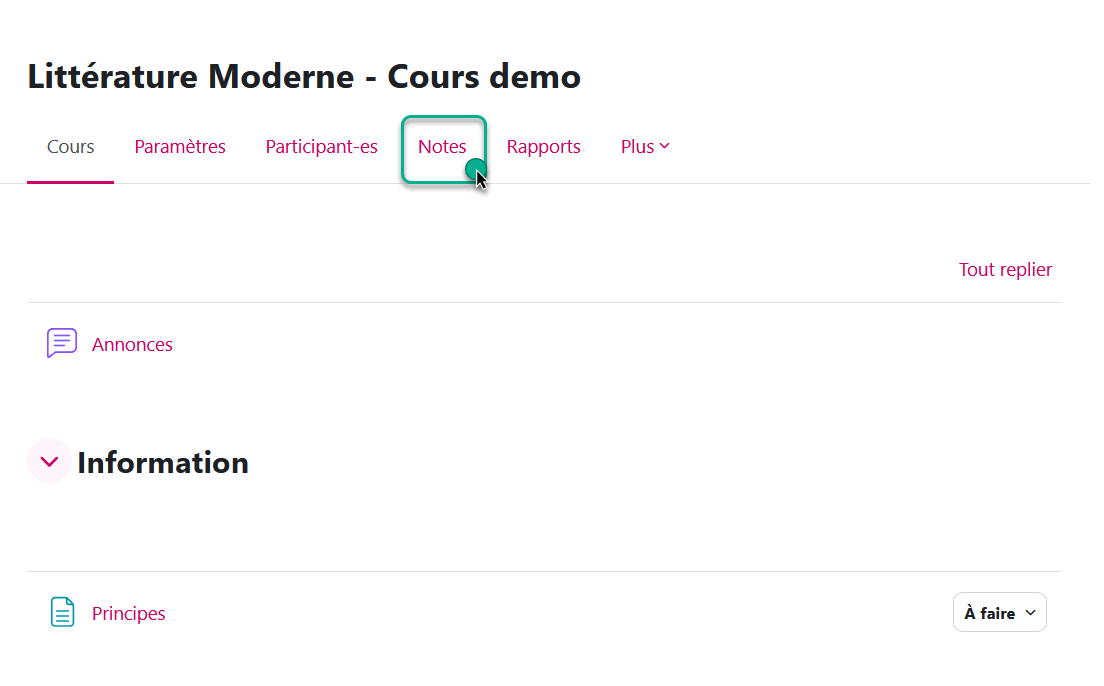1104x686 pixels.
Task: Click empty space right of Annonces row
Action: click(x=600, y=344)
